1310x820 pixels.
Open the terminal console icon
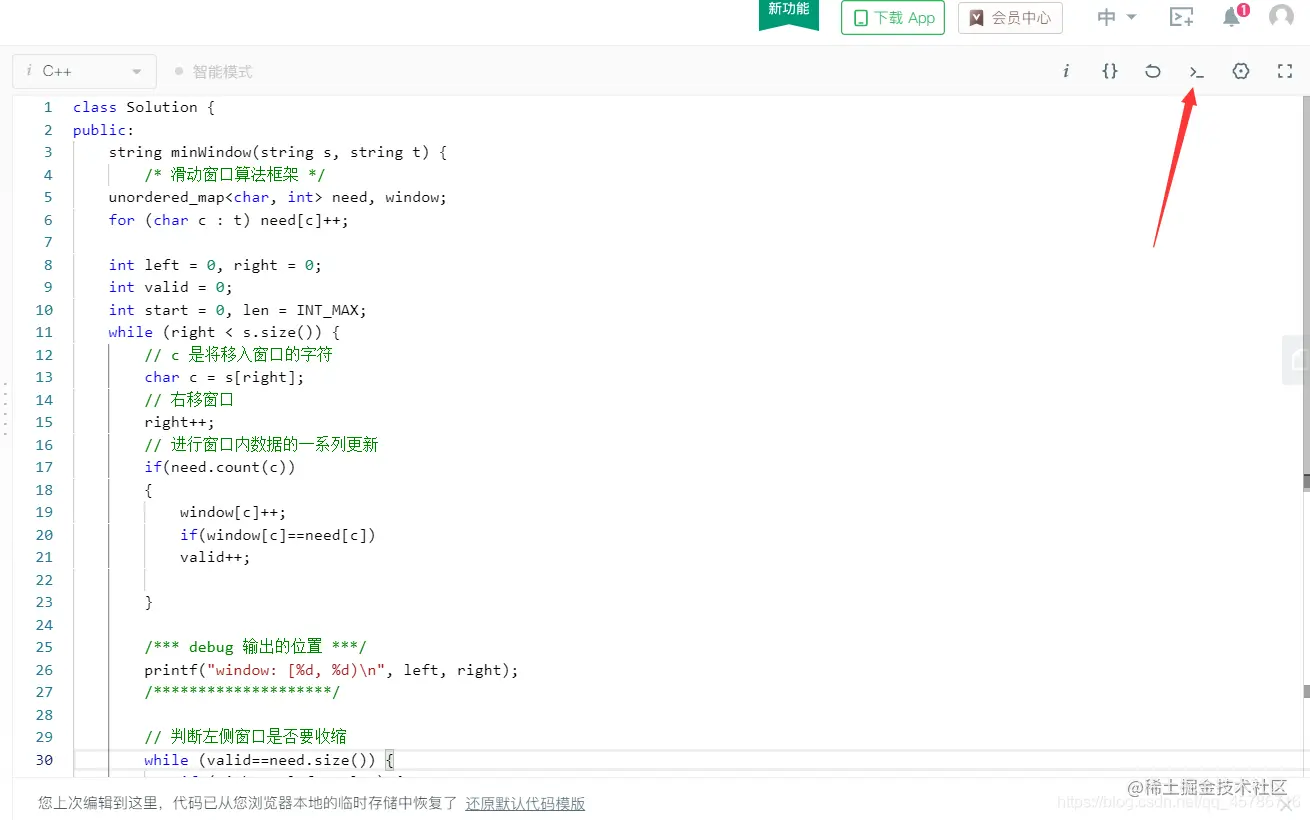click(x=1197, y=72)
